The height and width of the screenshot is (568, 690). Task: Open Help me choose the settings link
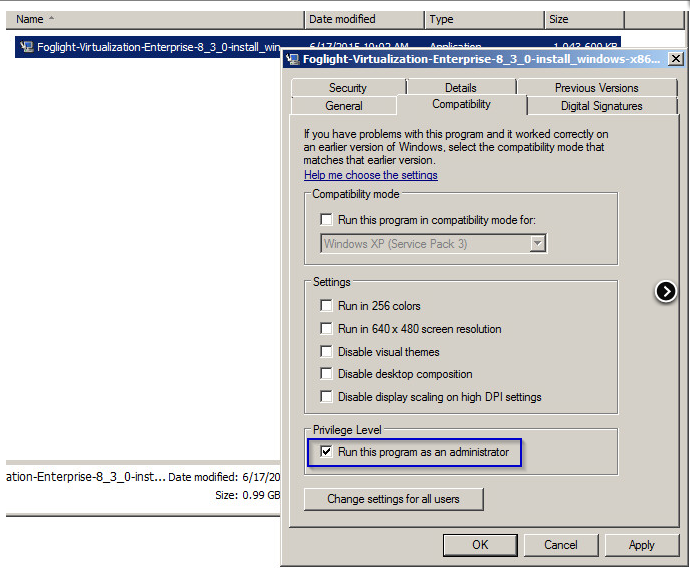(371, 175)
